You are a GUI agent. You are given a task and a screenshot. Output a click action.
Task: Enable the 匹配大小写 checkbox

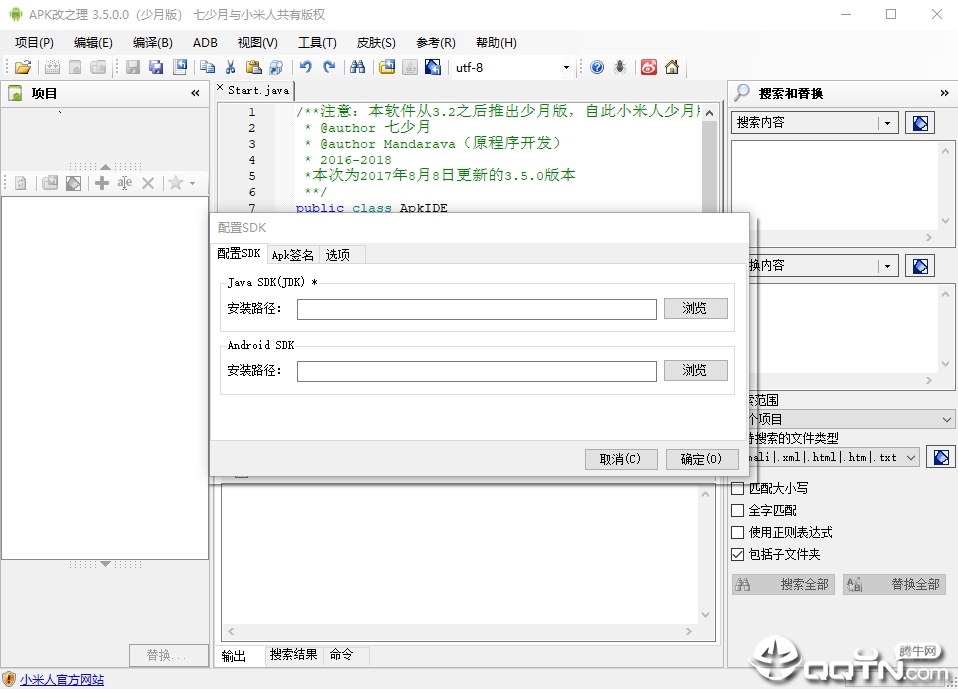[737, 488]
